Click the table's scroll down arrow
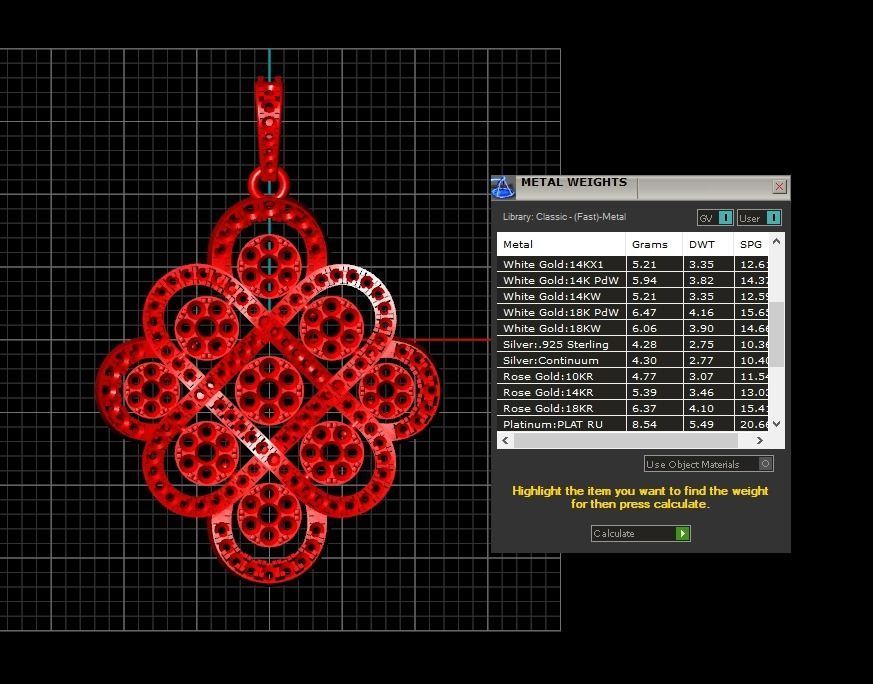The width and height of the screenshot is (873, 684). 777,424
